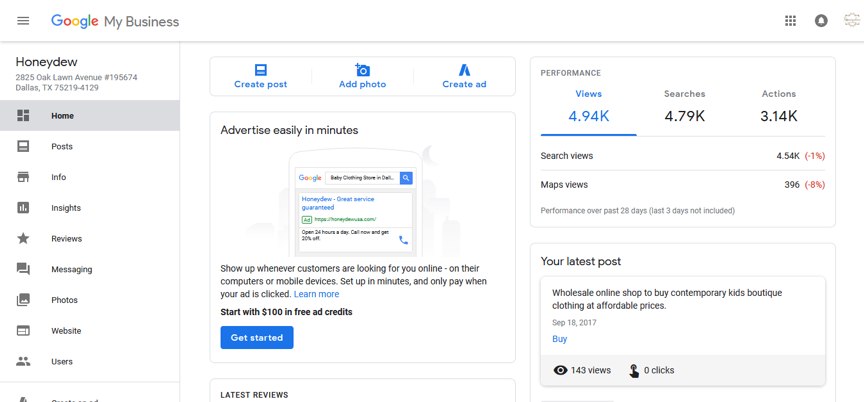Click the Insights bar chart icon
This screenshot has width=864, height=402.
point(23,208)
